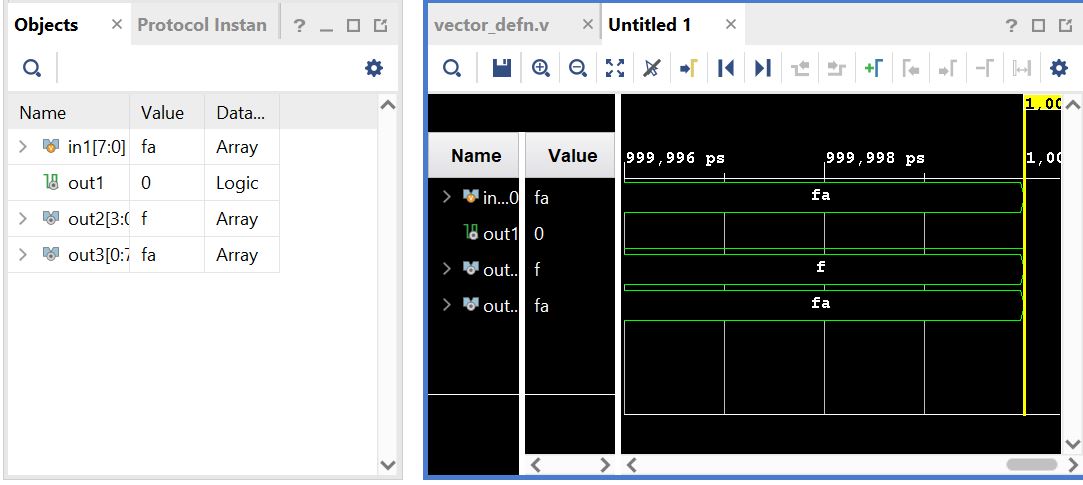Click the waveform horizontal scrollbar thumb

pos(1031,465)
